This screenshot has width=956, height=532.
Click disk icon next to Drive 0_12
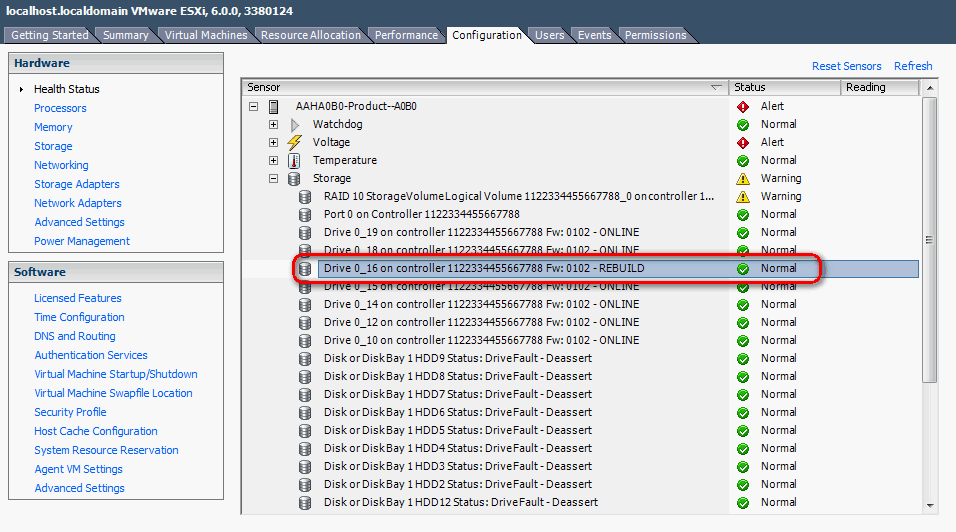click(x=305, y=322)
